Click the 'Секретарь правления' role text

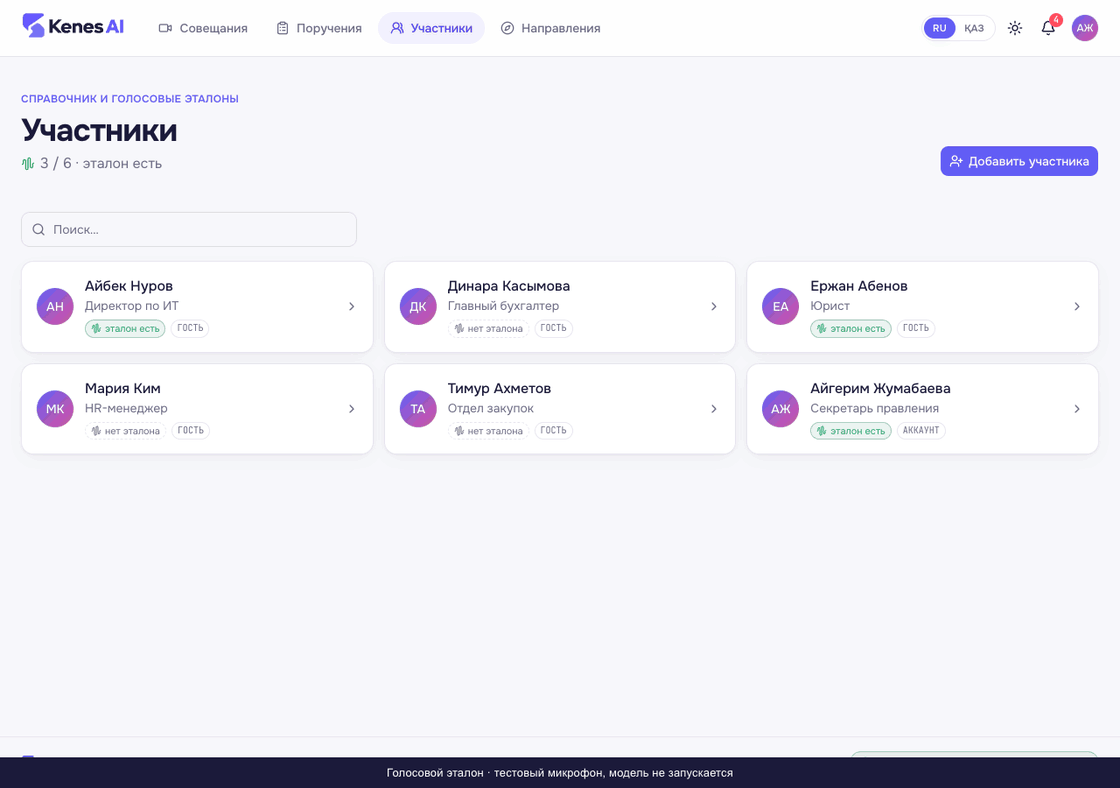point(874,408)
